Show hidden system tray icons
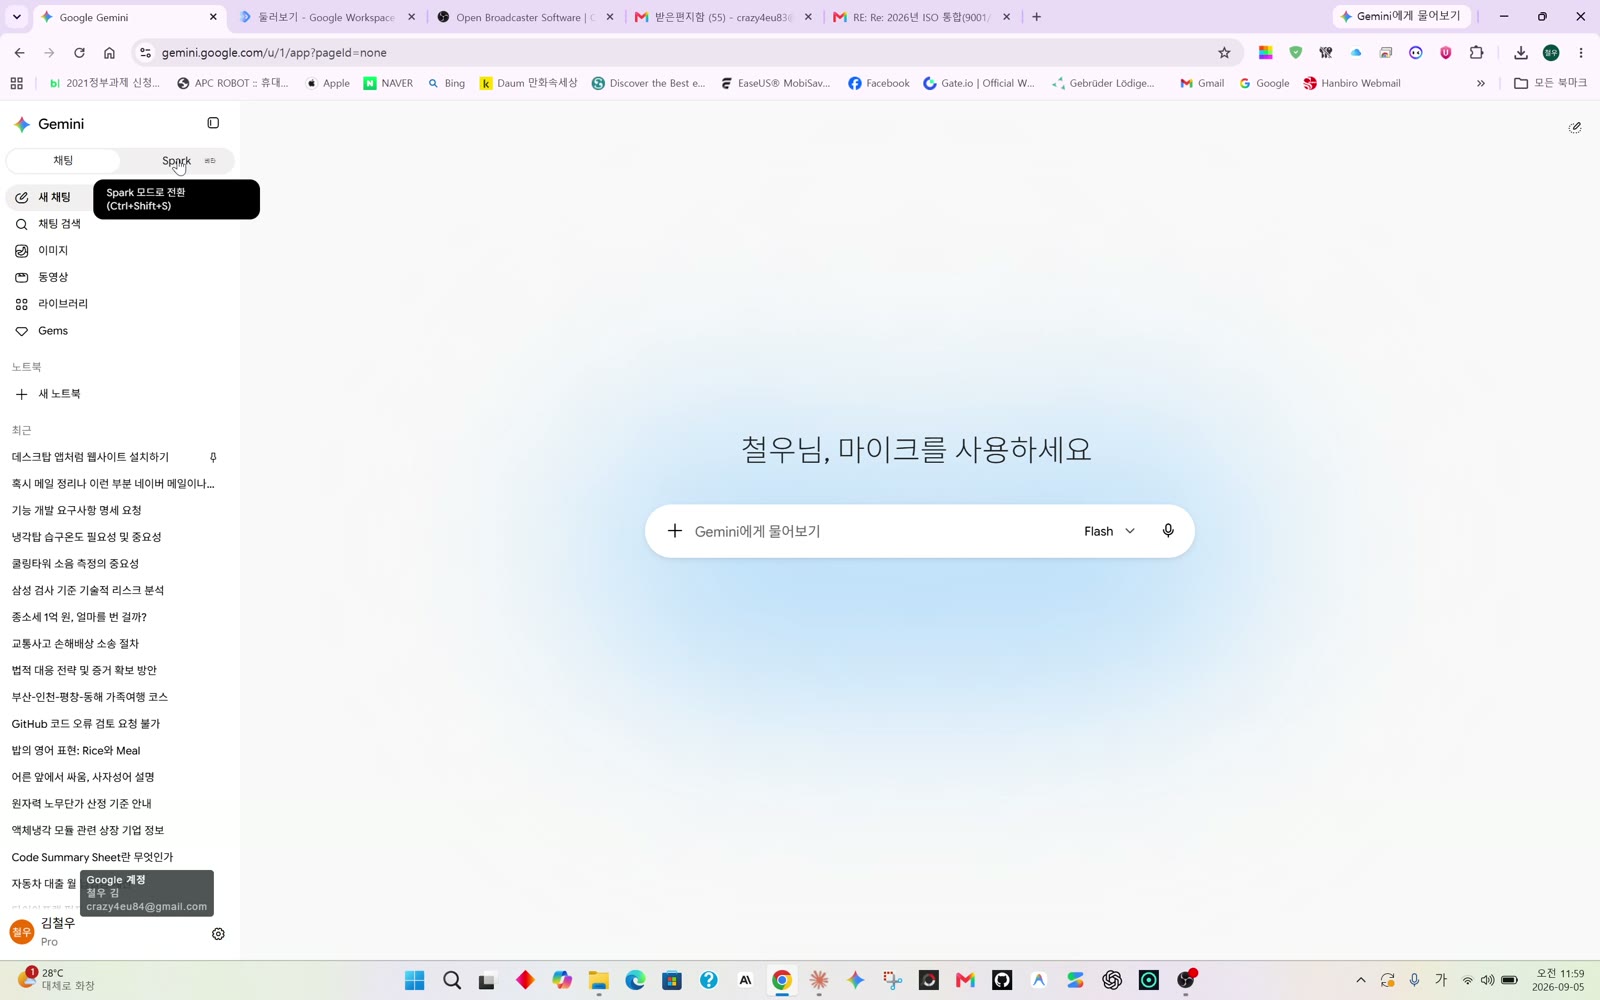 pyautogui.click(x=1360, y=980)
